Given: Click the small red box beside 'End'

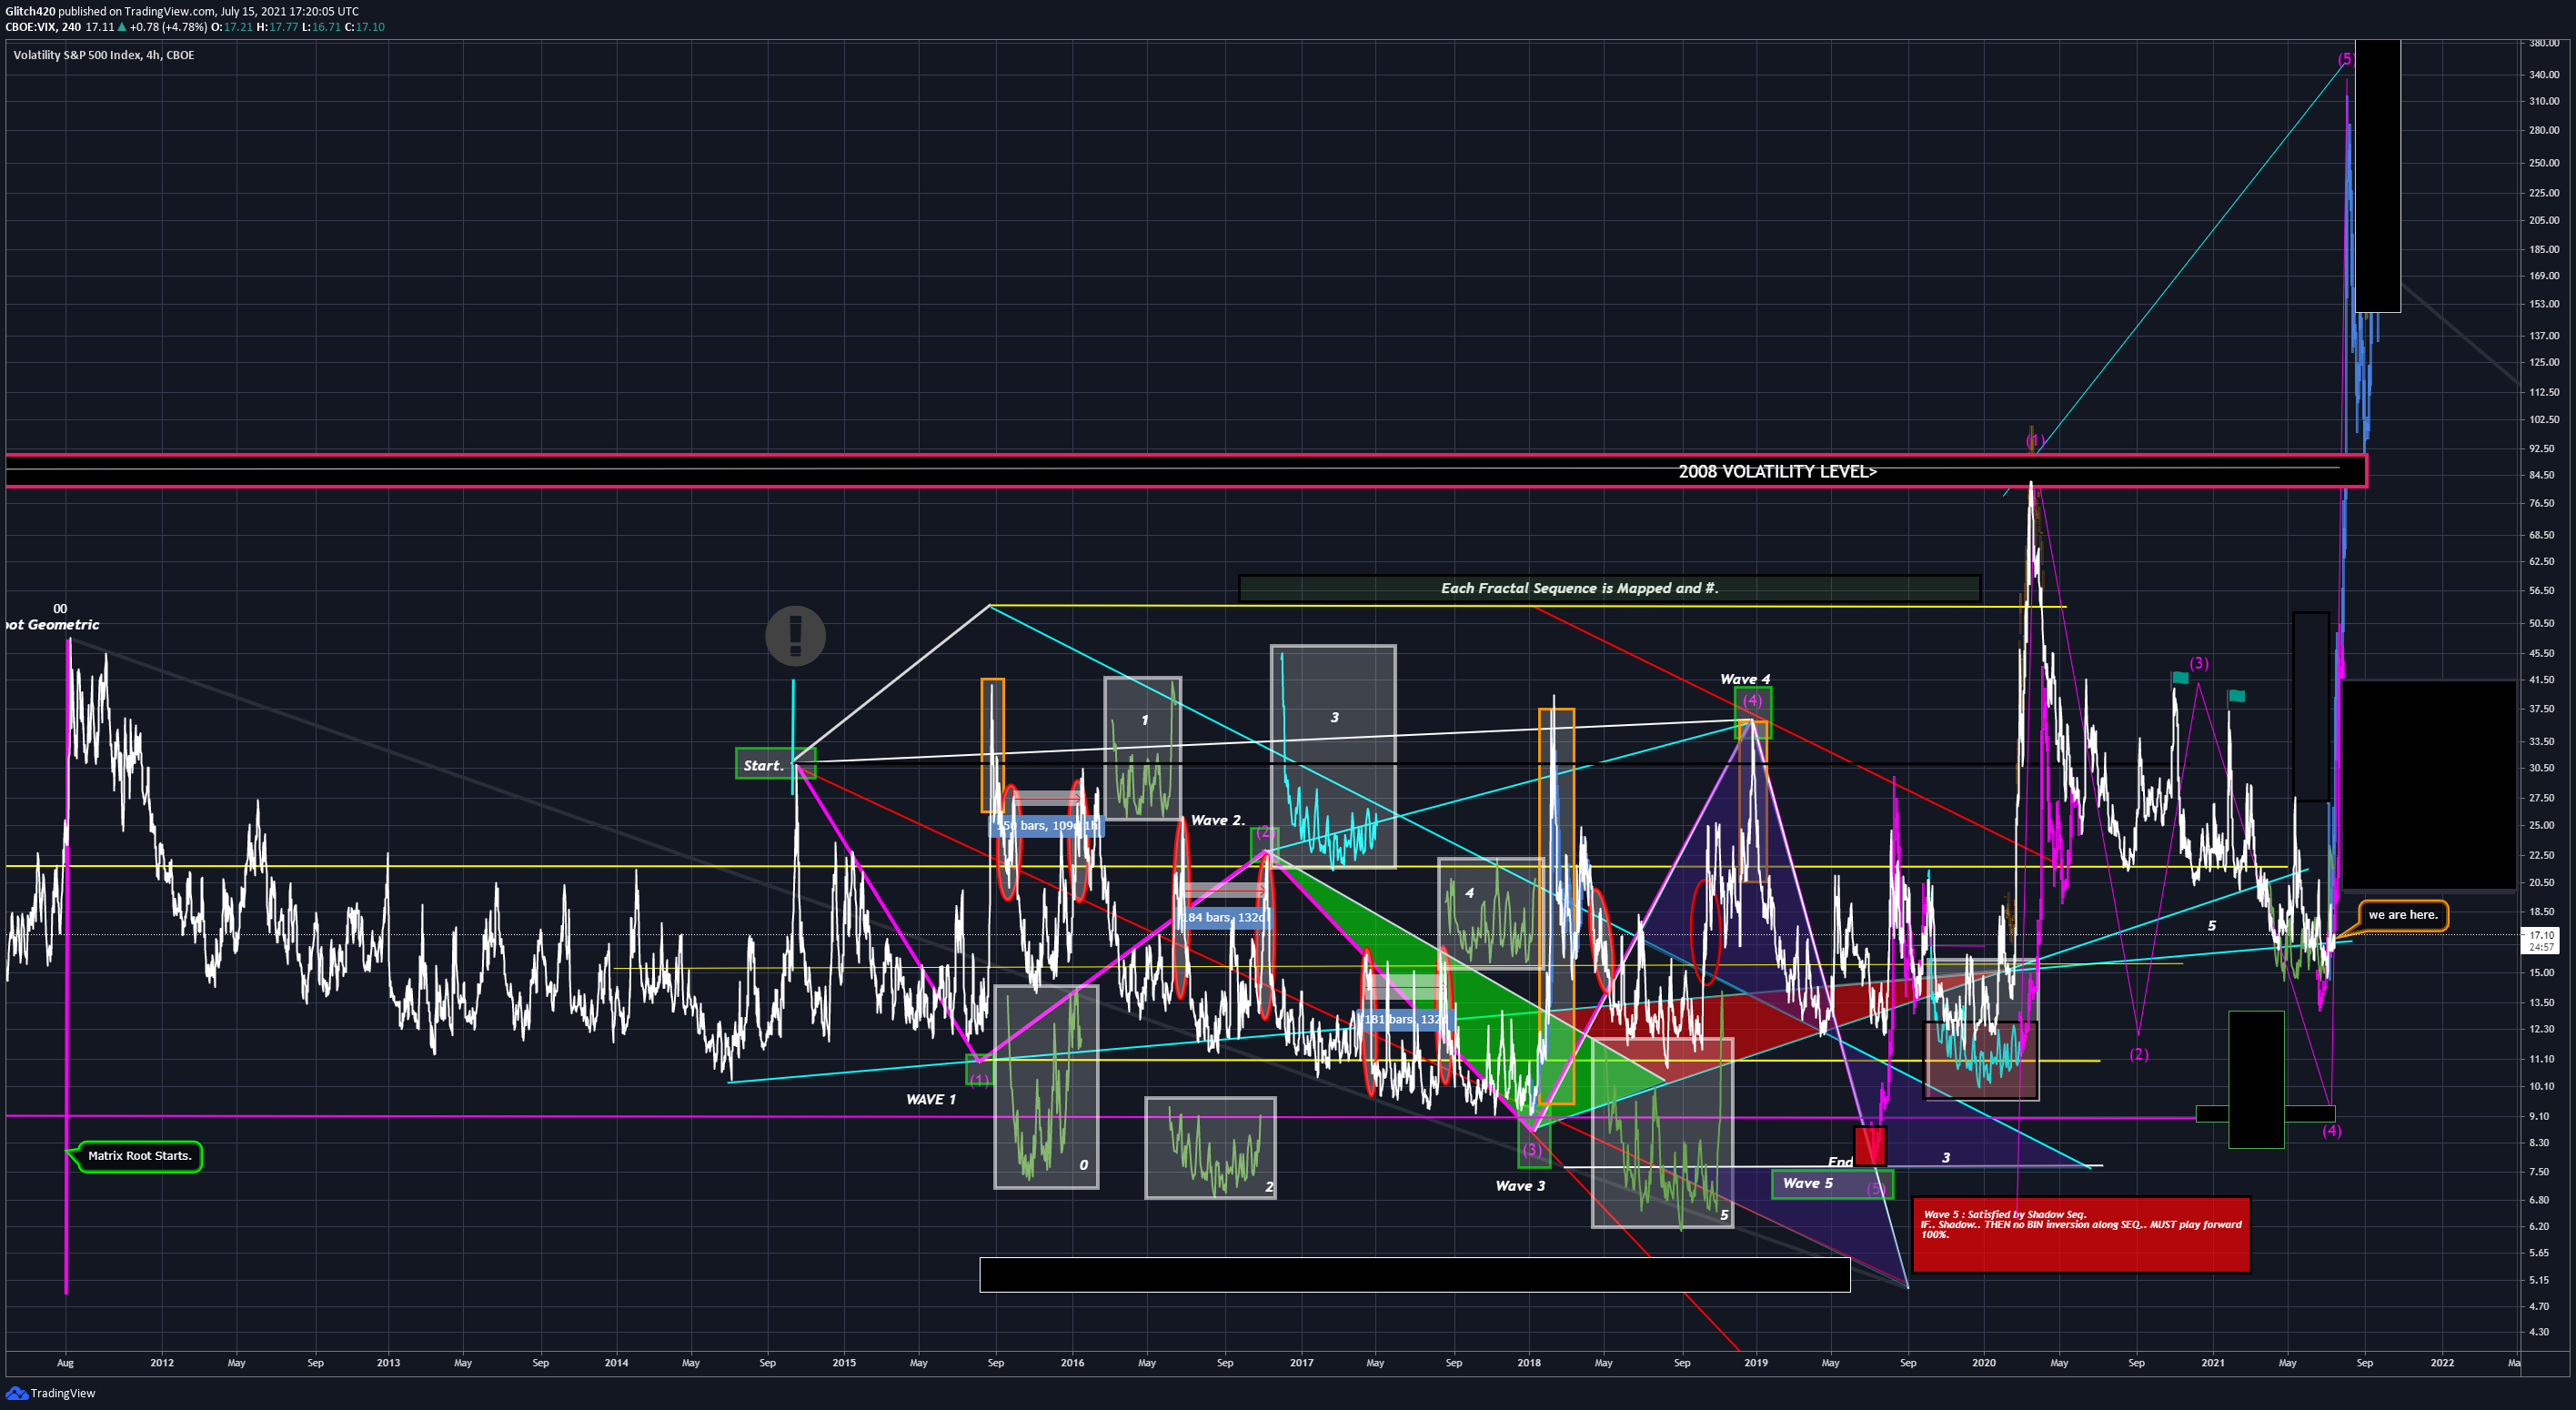Looking at the screenshot, I should (x=1870, y=1145).
